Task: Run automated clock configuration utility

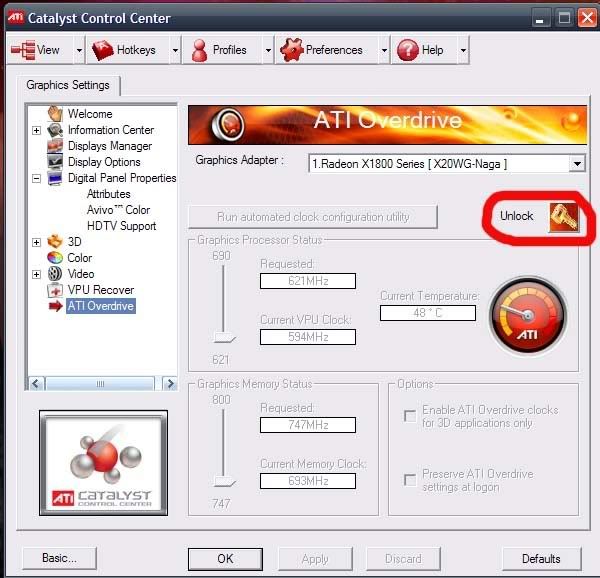Action: click(313, 217)
